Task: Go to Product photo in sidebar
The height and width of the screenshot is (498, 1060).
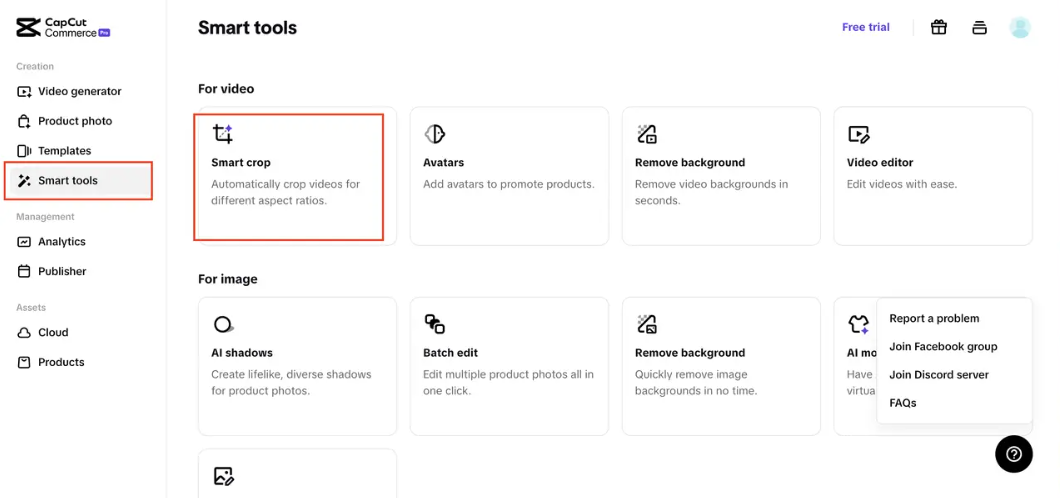Action: click(74, 121)
